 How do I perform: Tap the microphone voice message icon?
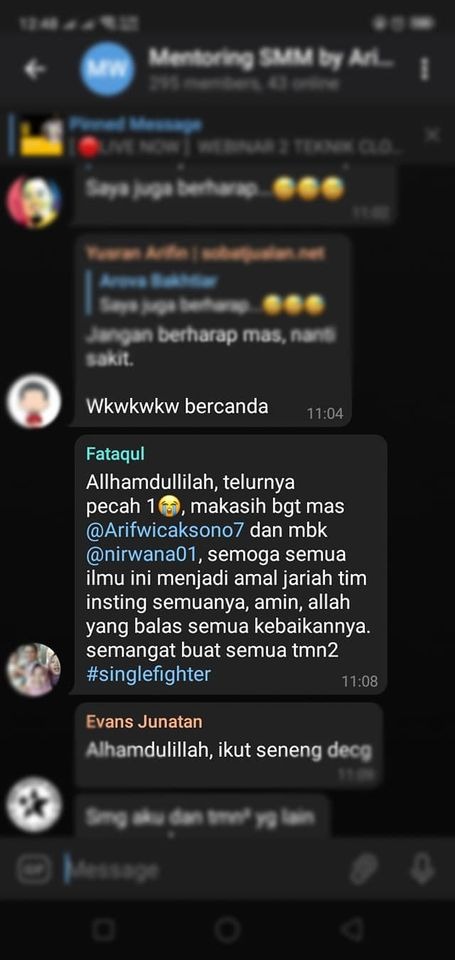[422, 869]
